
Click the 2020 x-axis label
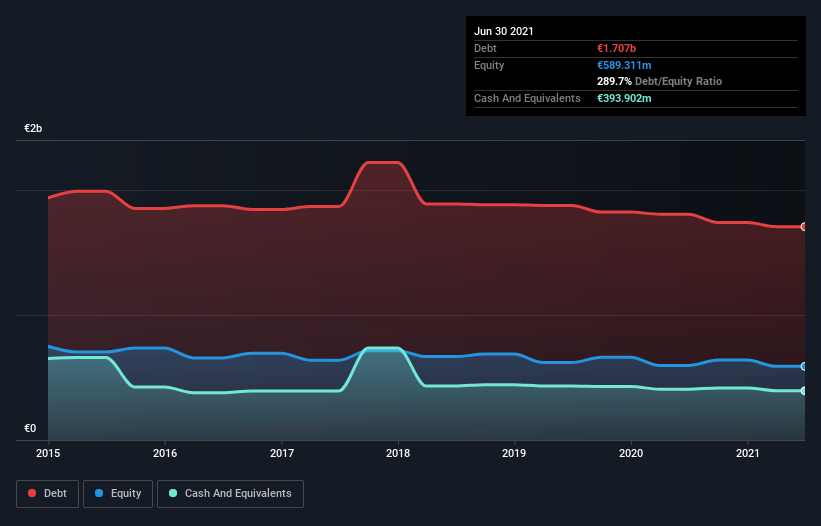click(631, 453)
